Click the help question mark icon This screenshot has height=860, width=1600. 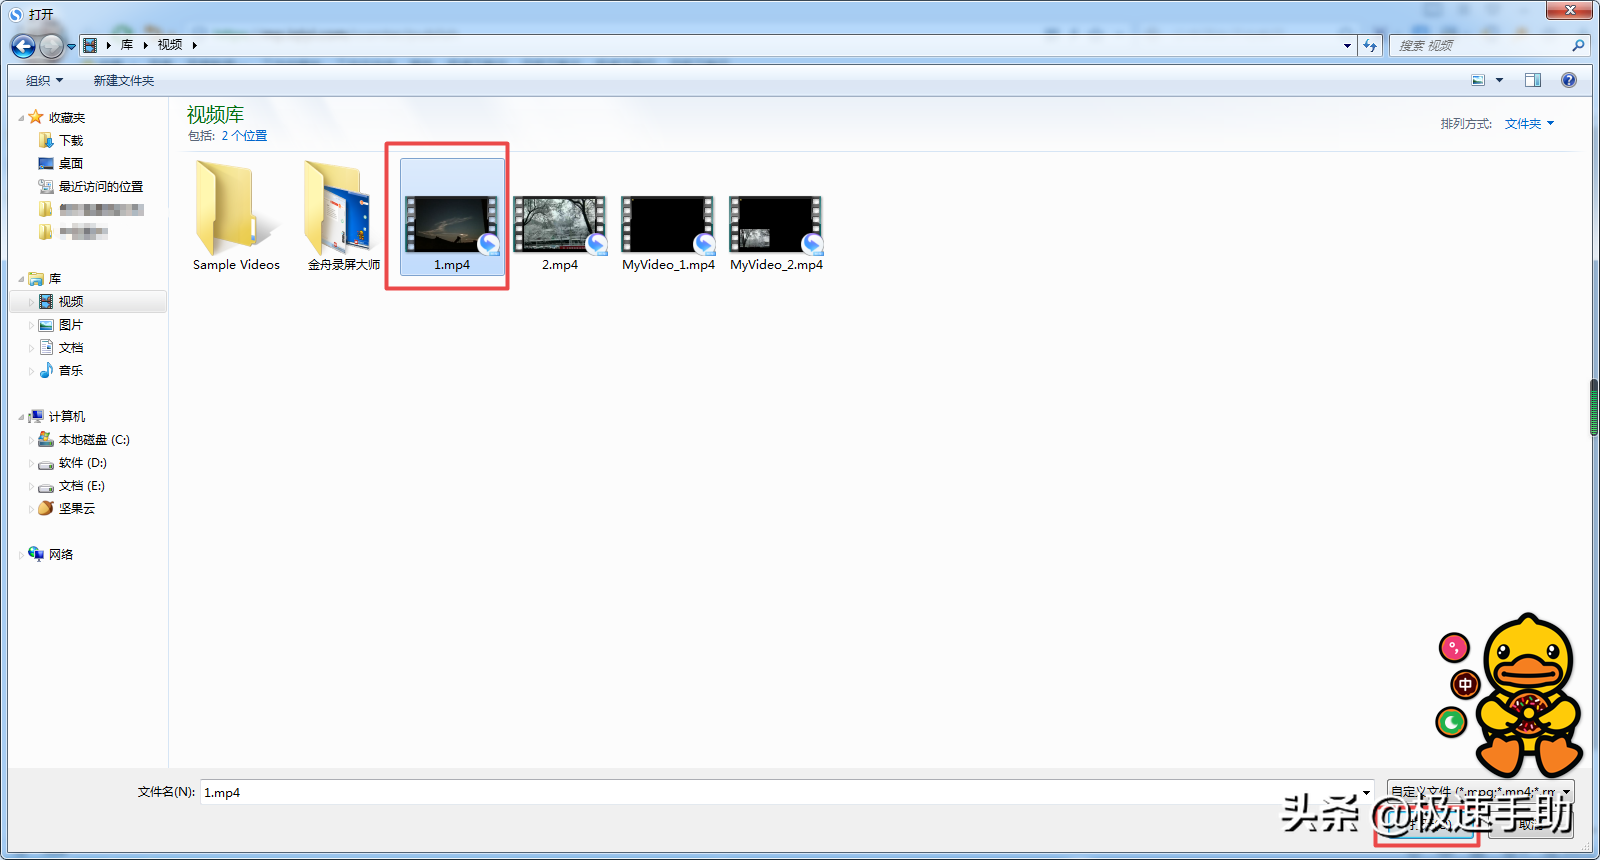tap(1569, 80)
